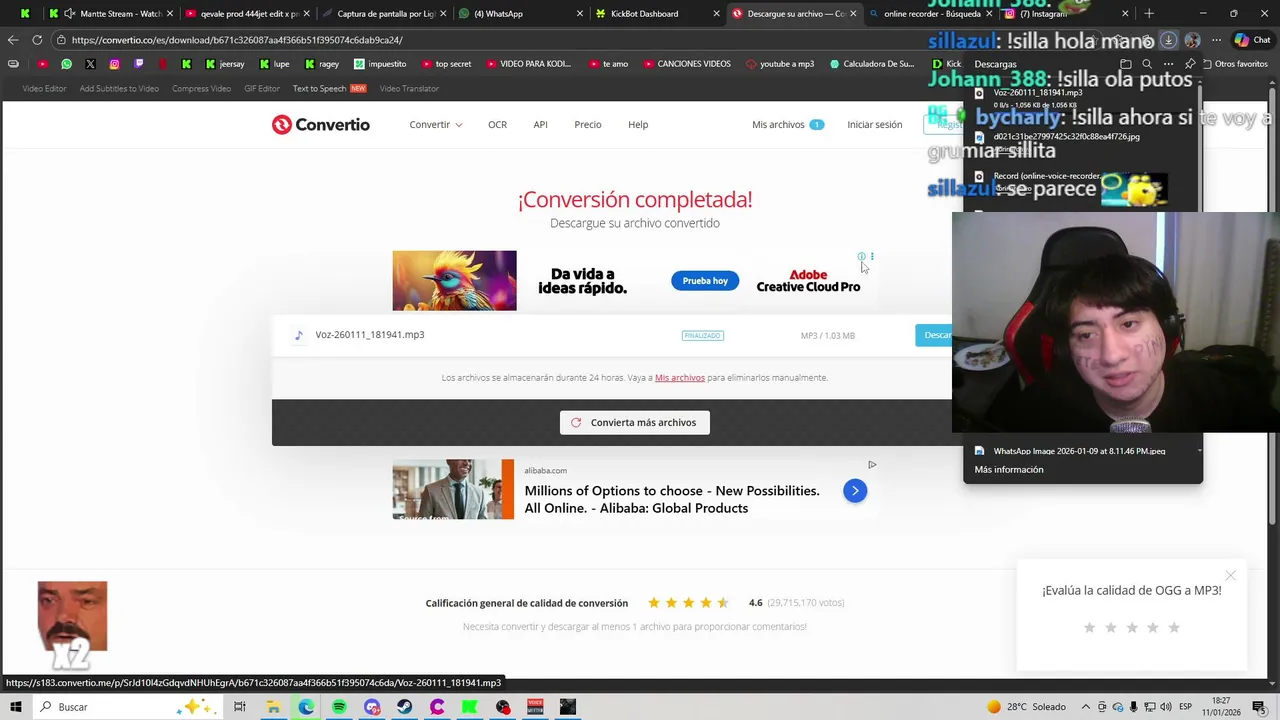Open Calculadora De Su... bookmark
The image size is (1280, 720).
[872, 64]
